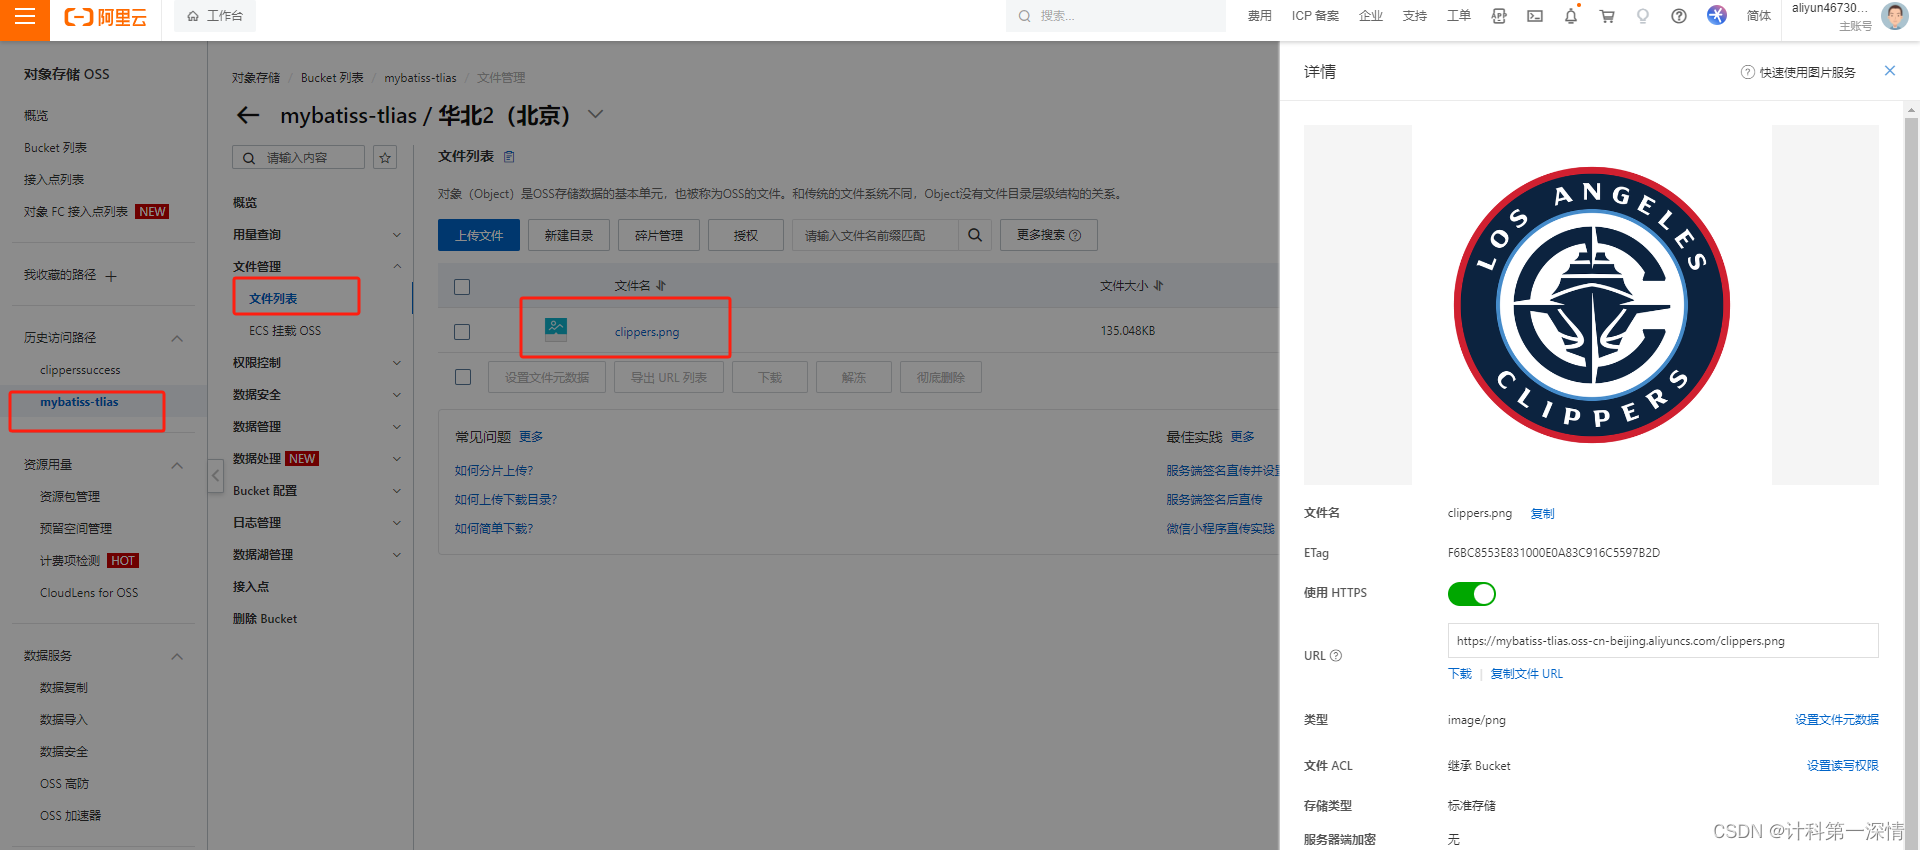
Task: Click the lightbulb tips icon
Action: click(x=1643, y=16)
